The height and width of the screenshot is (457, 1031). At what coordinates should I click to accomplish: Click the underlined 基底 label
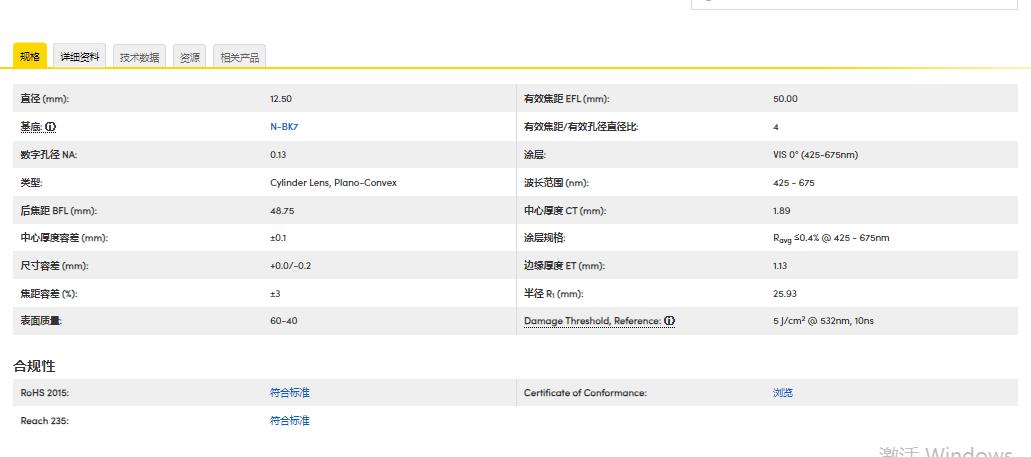coord(31,127)
